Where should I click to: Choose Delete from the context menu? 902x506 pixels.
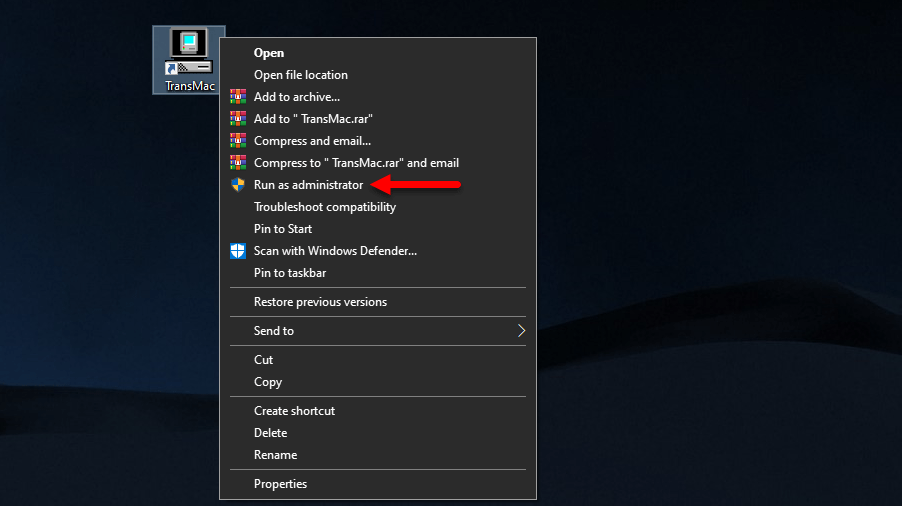click(x=378, y=433)
